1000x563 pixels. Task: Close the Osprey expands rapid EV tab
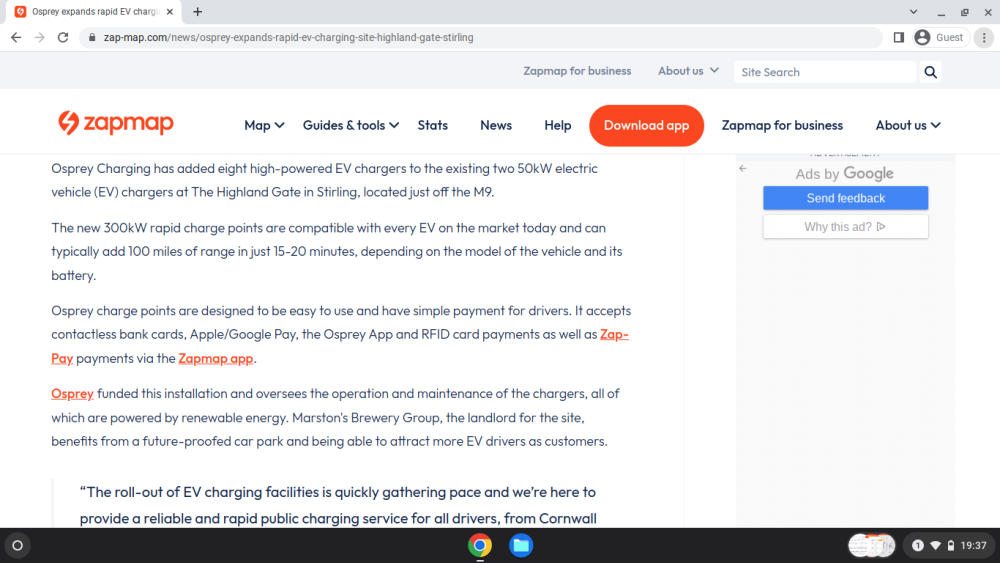(170, 11)
